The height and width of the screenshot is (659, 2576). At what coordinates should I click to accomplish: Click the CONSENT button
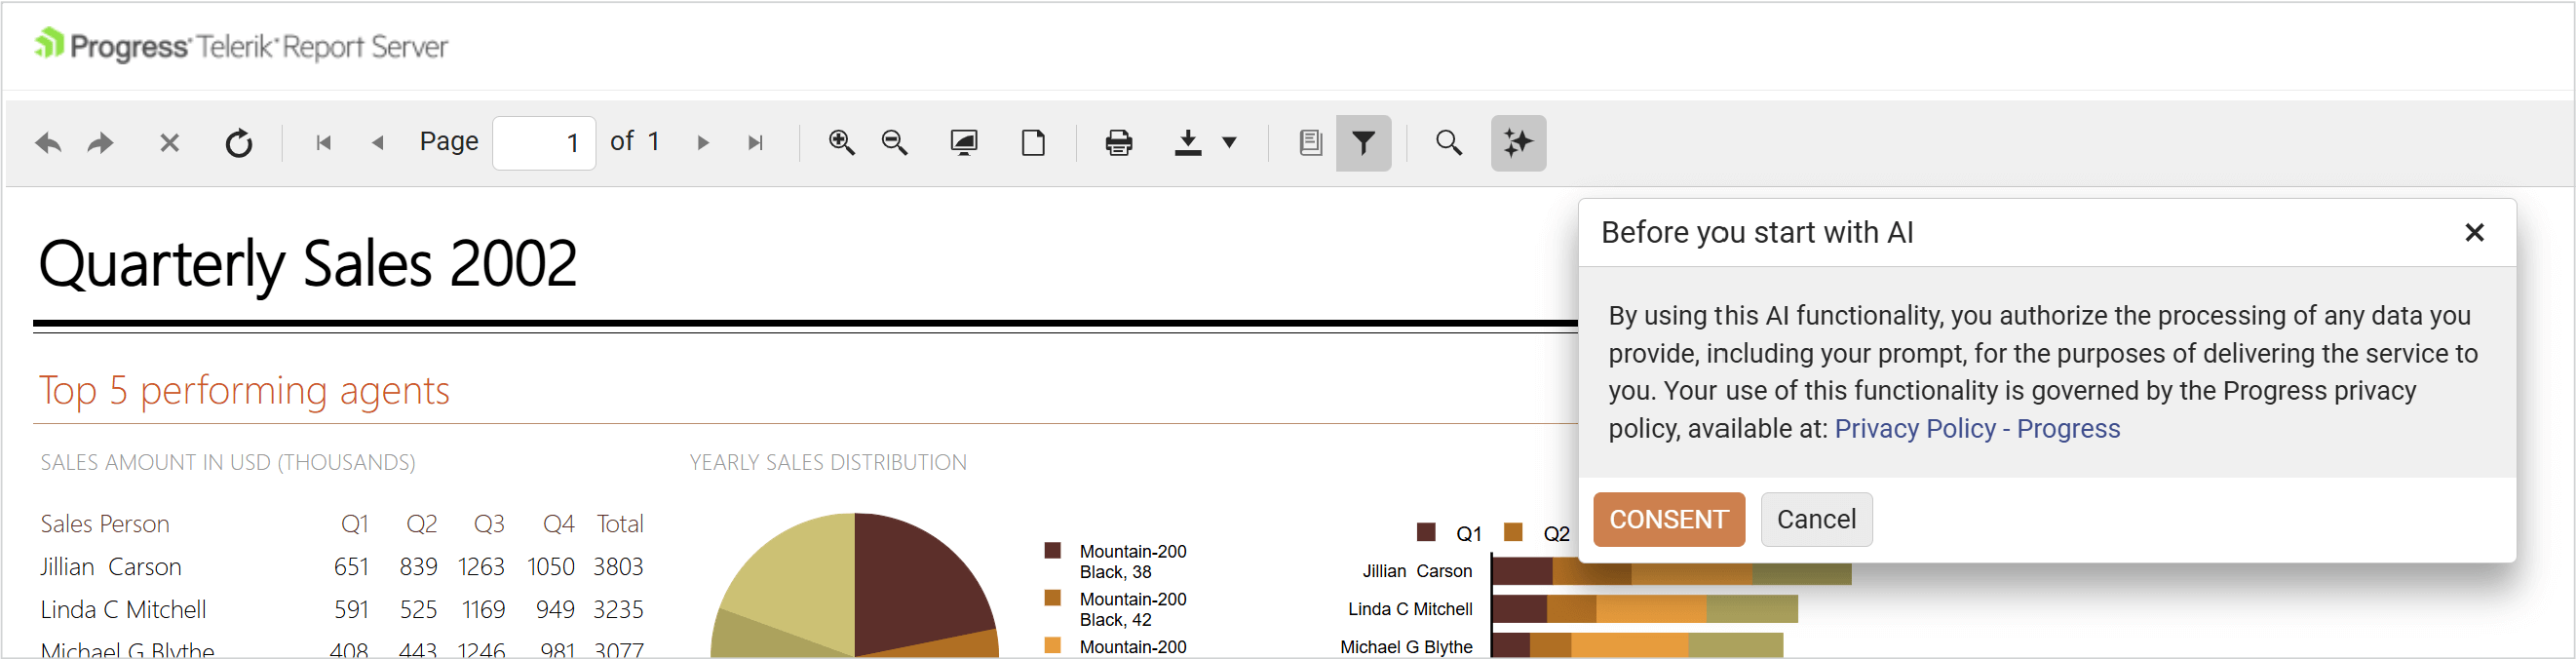tap(1668, 519)
